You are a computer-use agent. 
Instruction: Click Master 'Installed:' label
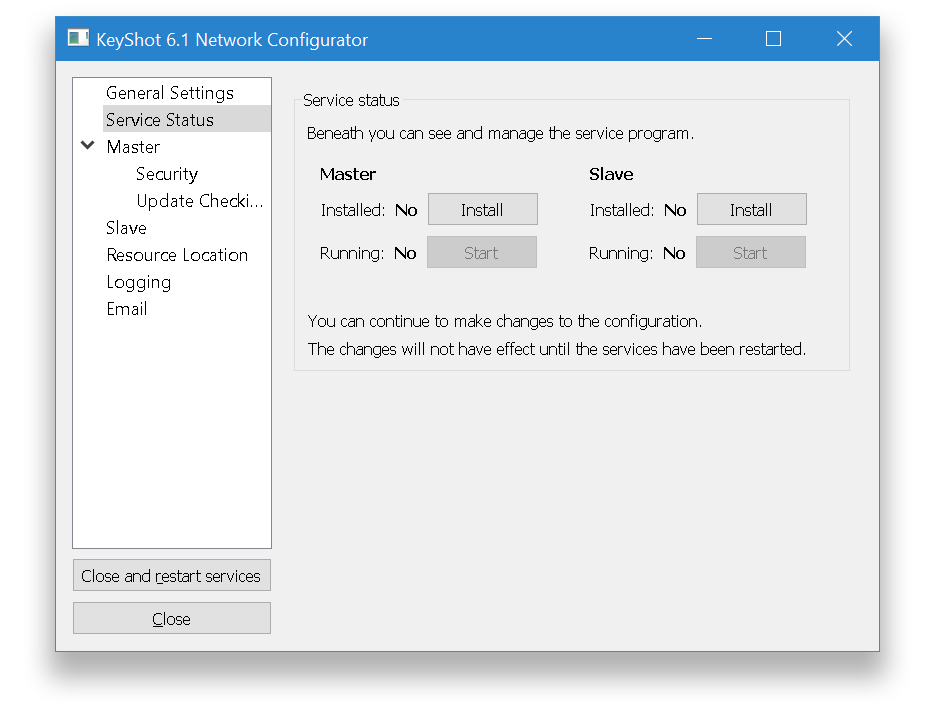pos(353,210)
